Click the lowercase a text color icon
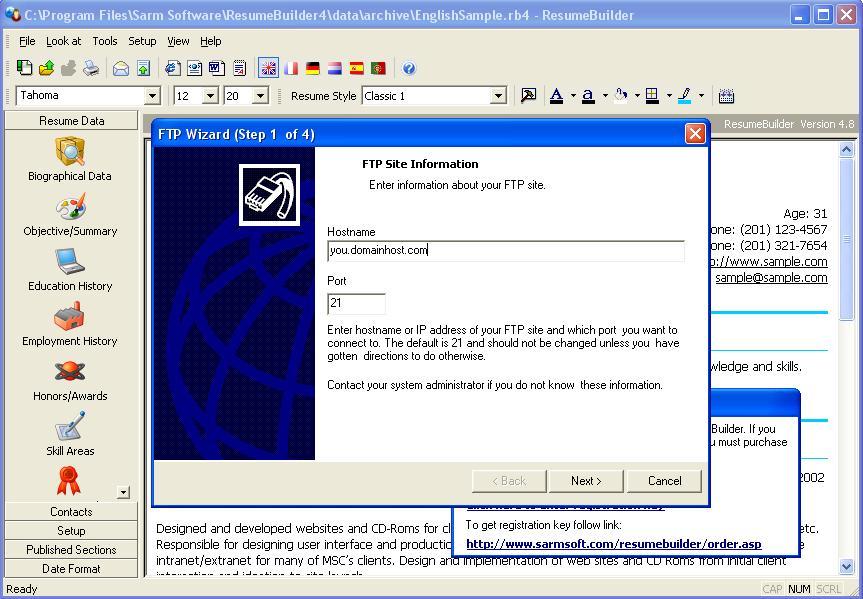Viewport: 863px width, 599px height. pos(588,96)
